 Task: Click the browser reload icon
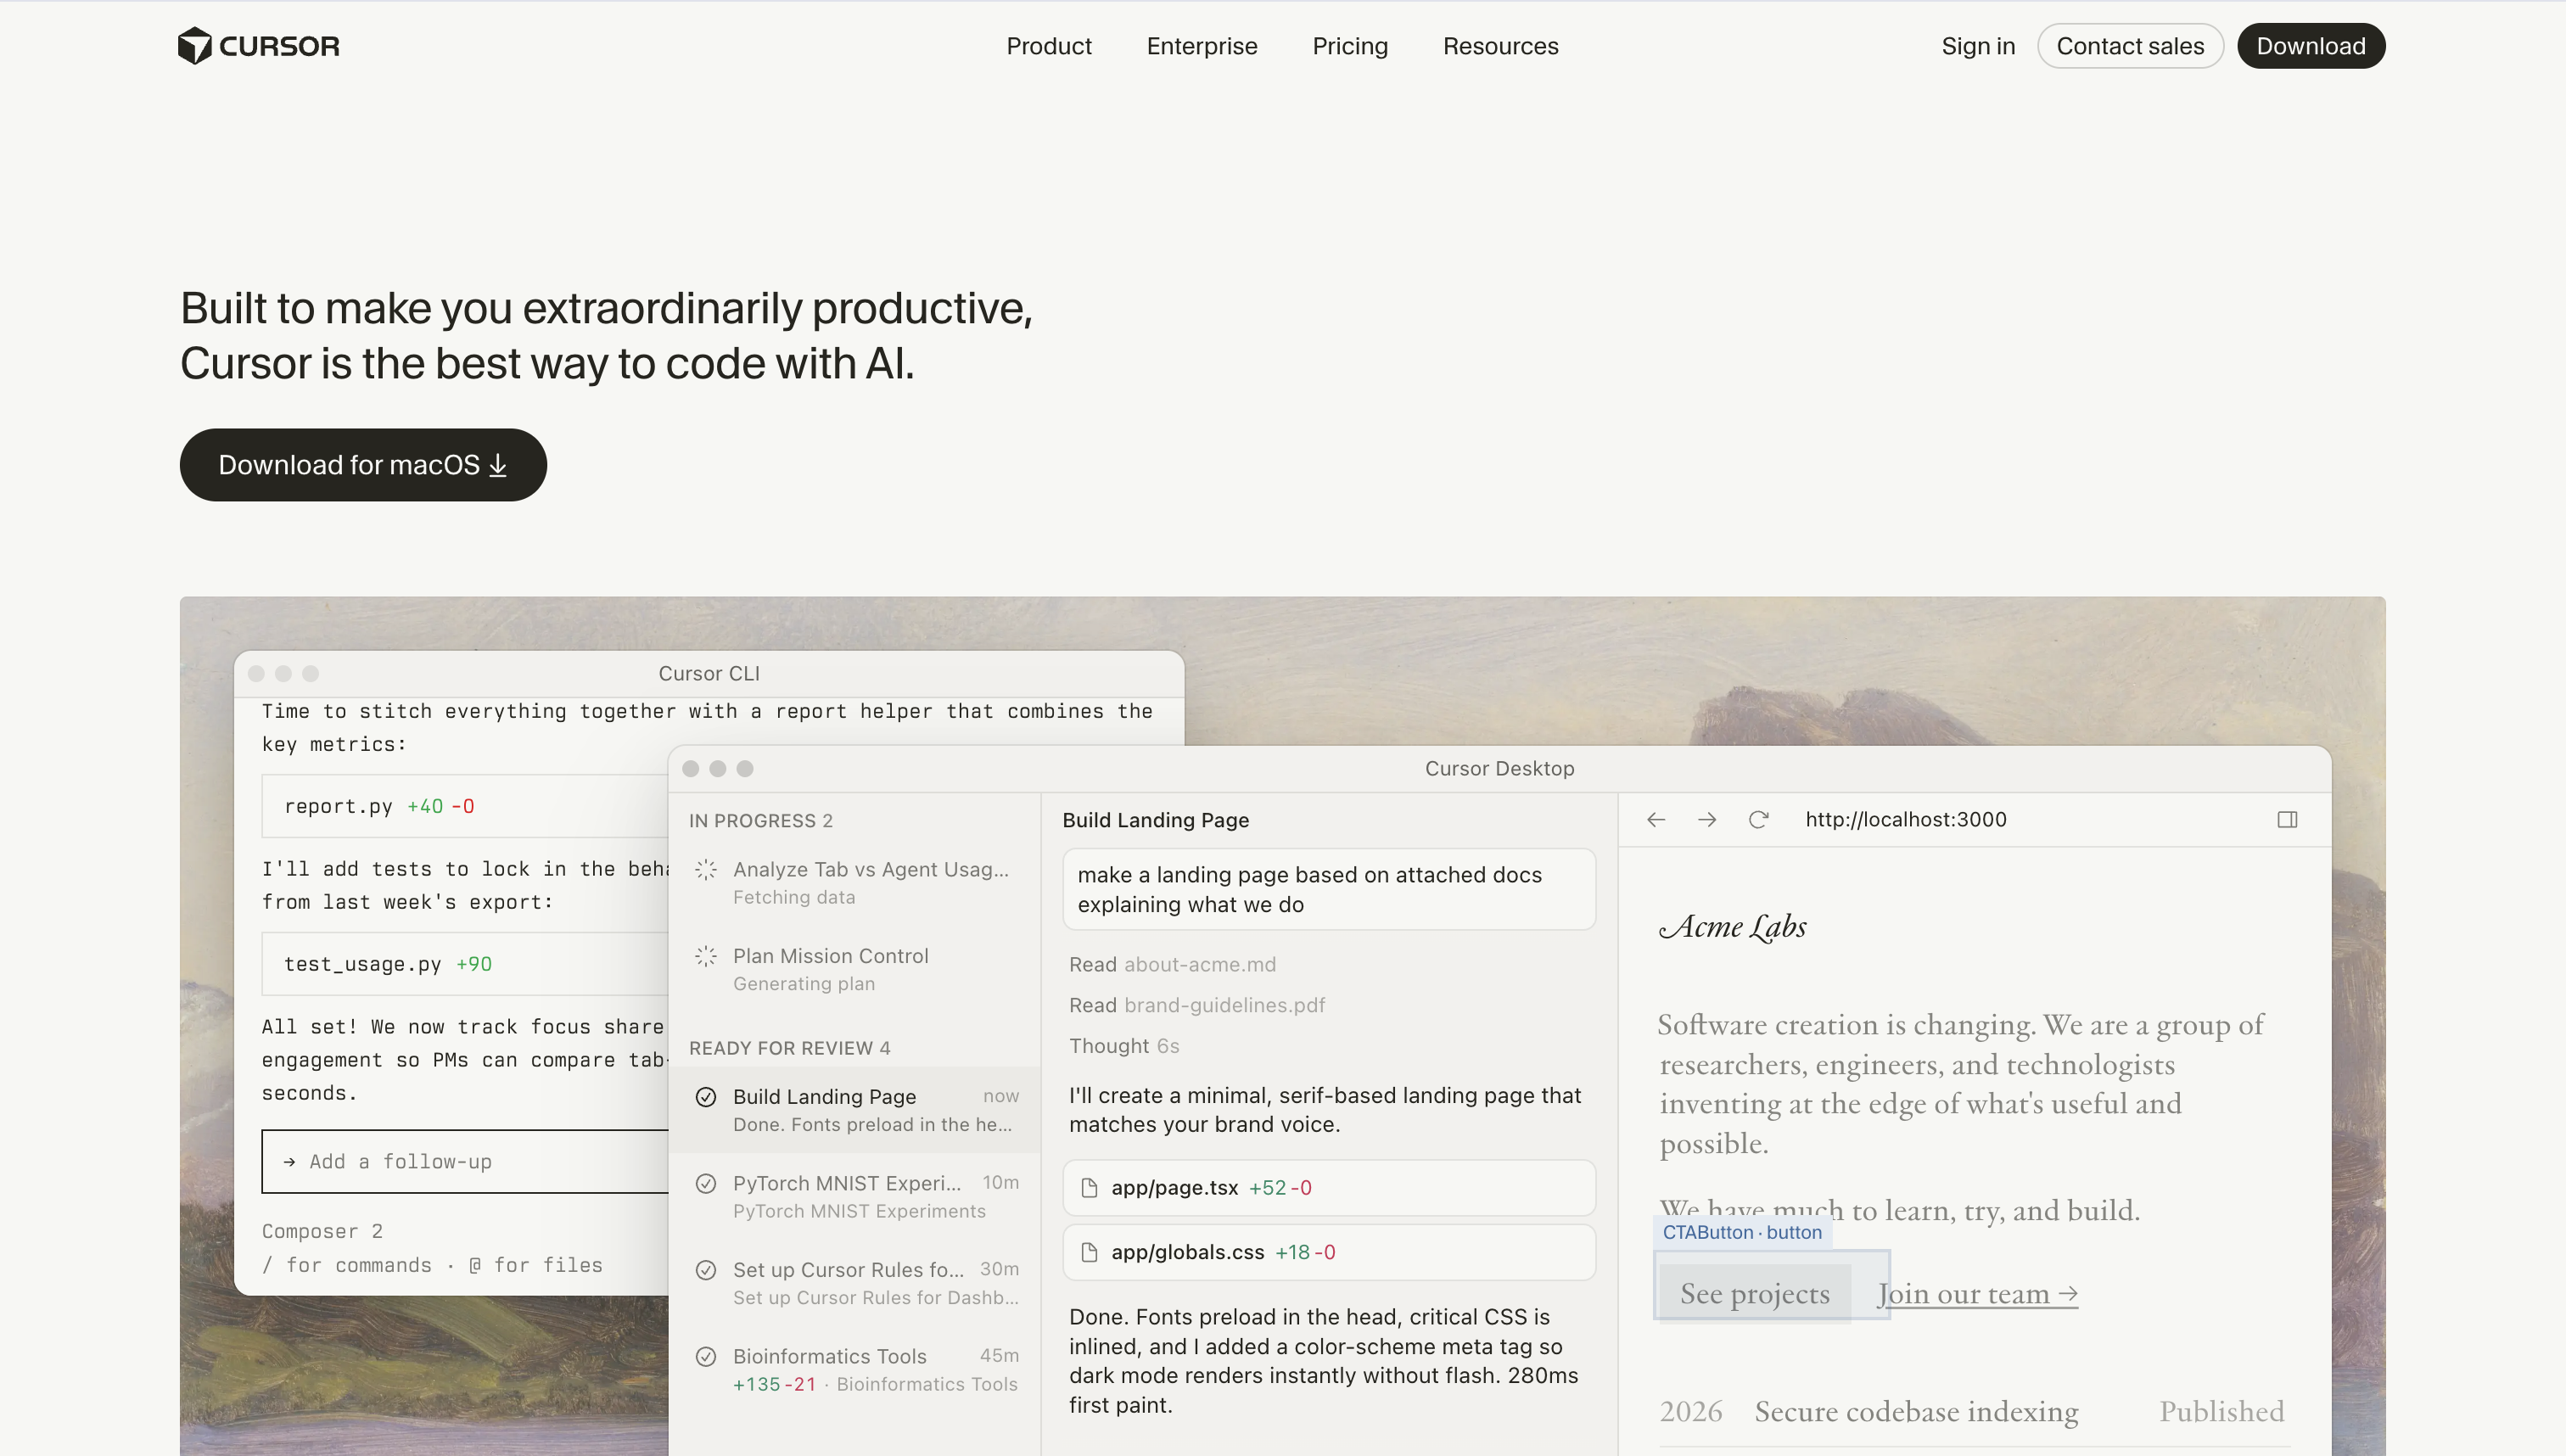pyautogui.click(x=1758, y=820)
